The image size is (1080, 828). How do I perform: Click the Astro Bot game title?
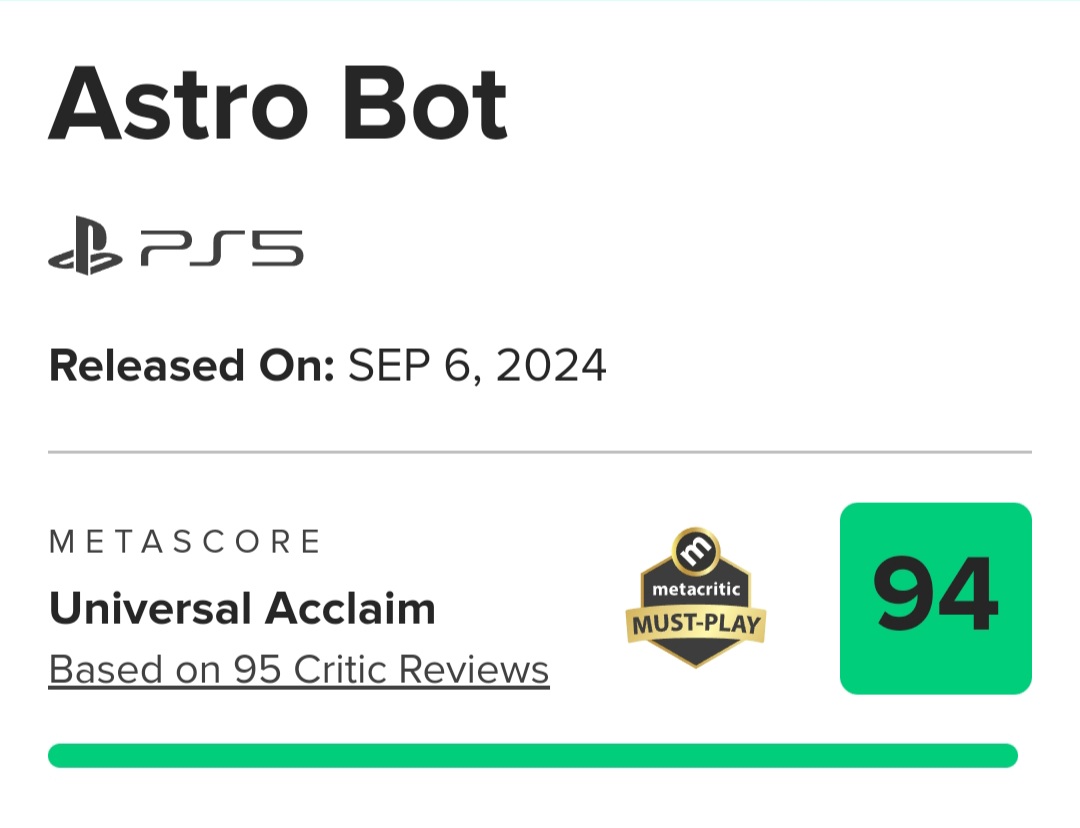[278, 104]
